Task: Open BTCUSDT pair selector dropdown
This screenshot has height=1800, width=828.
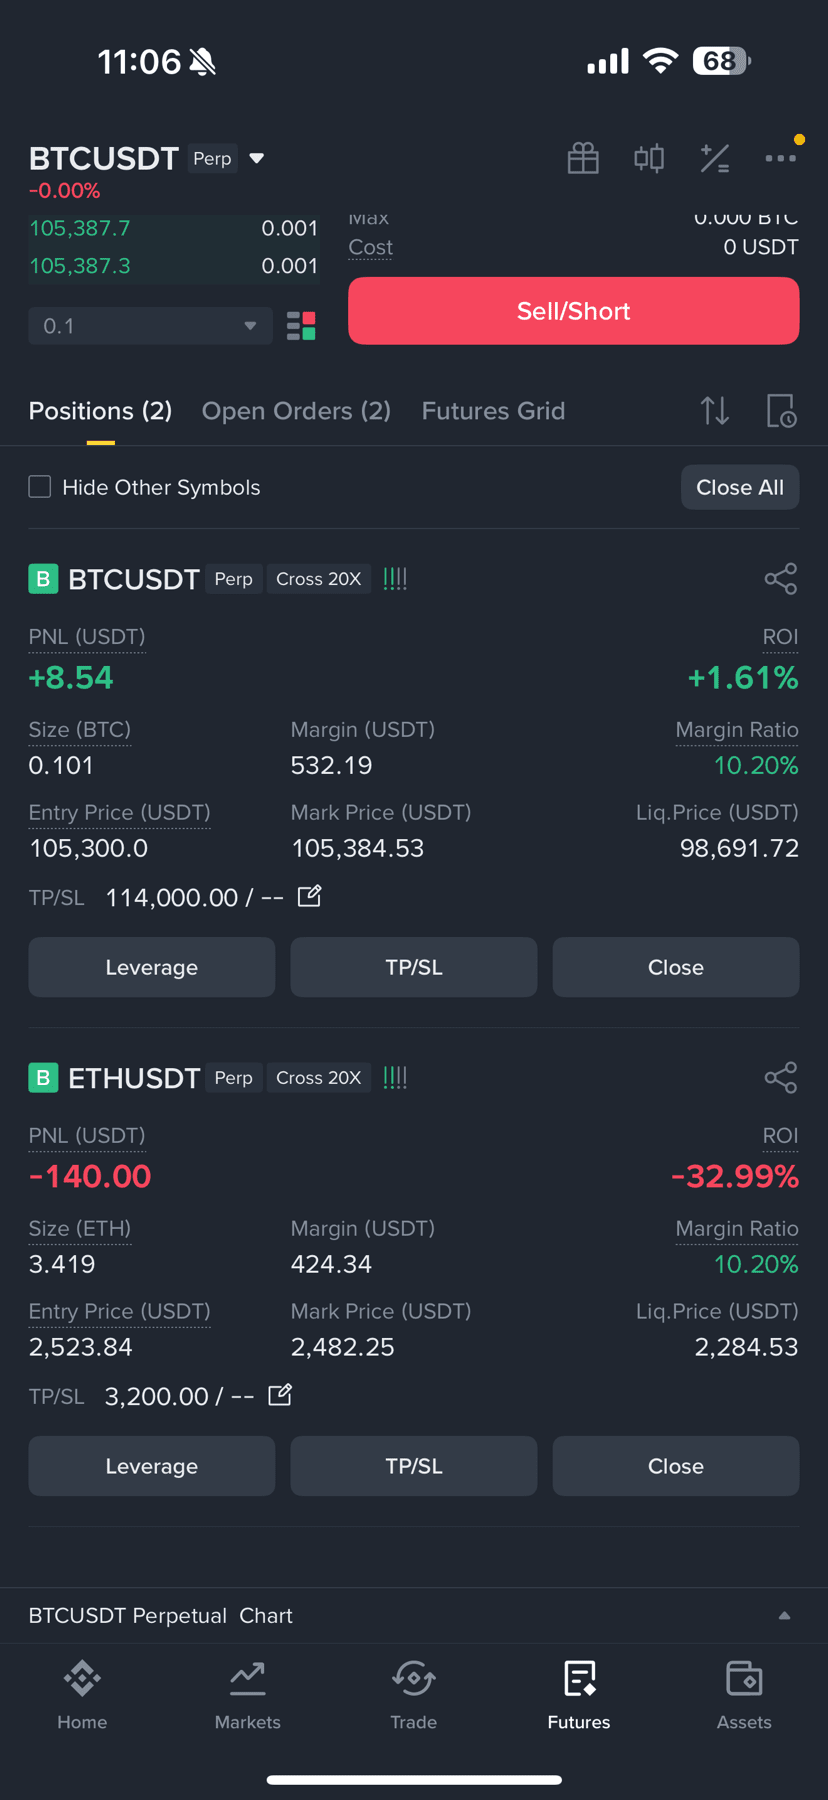Action: 257,158
